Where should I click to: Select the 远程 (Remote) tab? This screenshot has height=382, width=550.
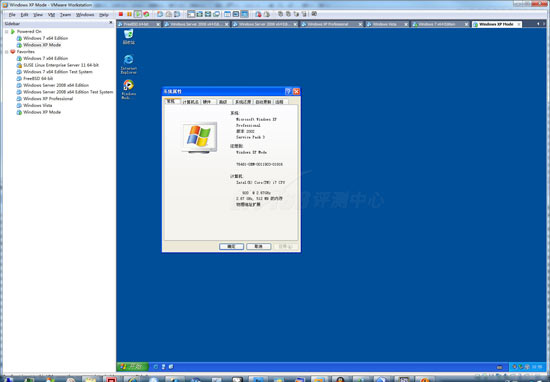point(280,102)
